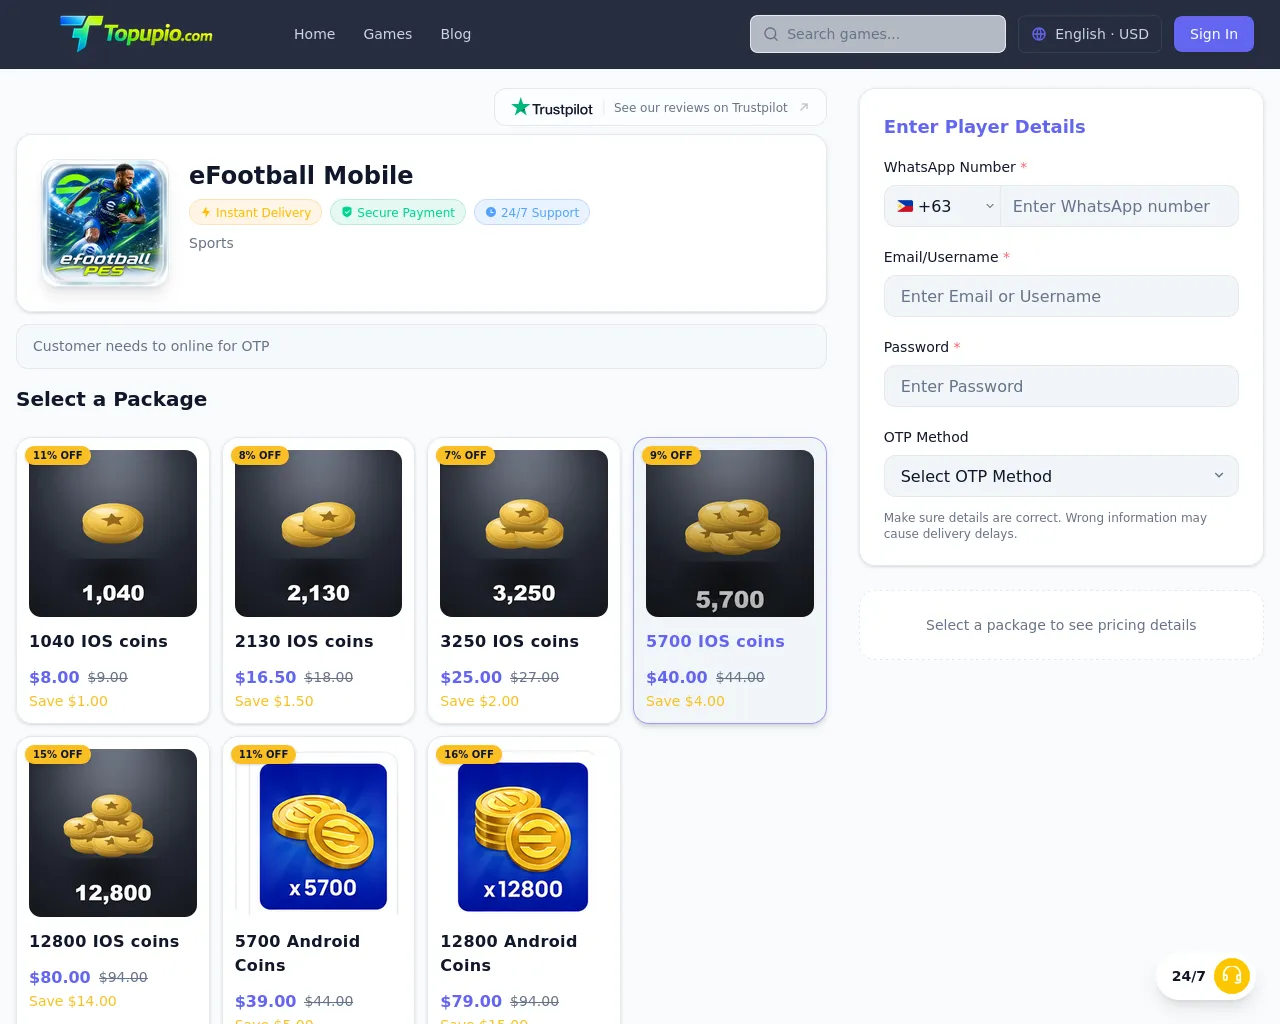
Task: Click the 5700 Android Coins title
Action: click(297, 953)
